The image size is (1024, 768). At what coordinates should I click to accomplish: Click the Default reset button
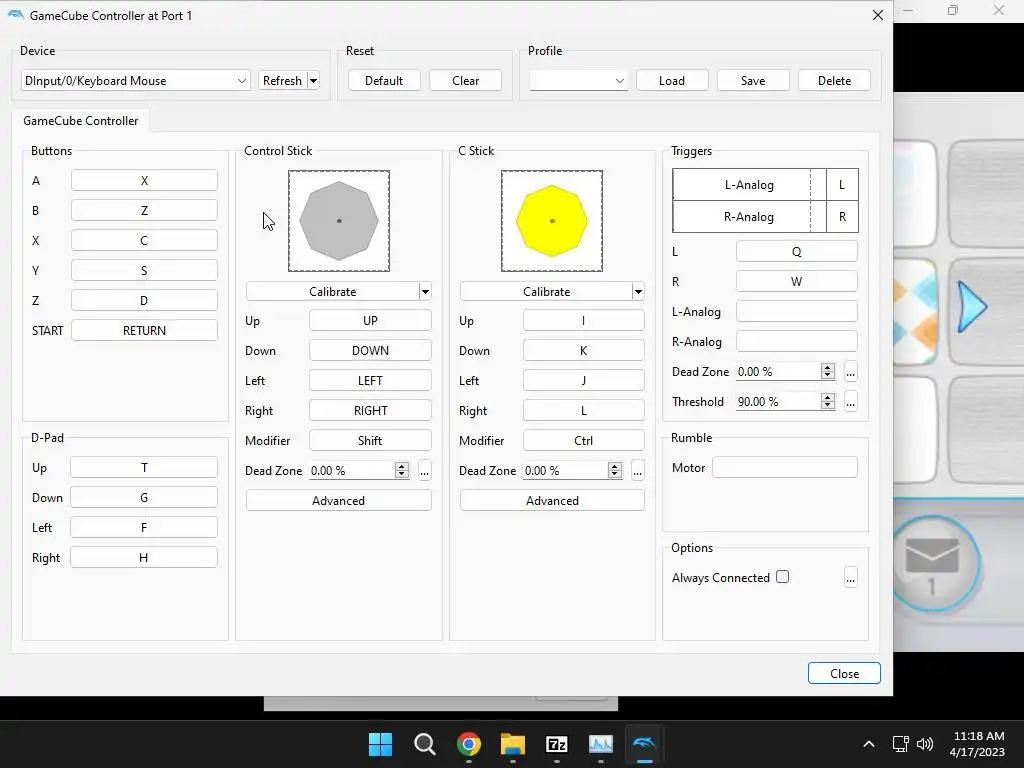384,81
